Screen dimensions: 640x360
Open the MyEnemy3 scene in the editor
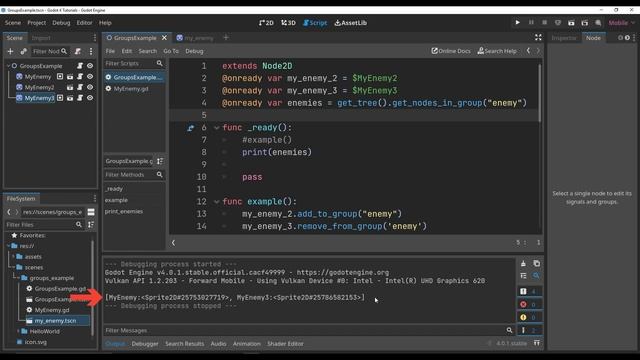pos(70,98)
